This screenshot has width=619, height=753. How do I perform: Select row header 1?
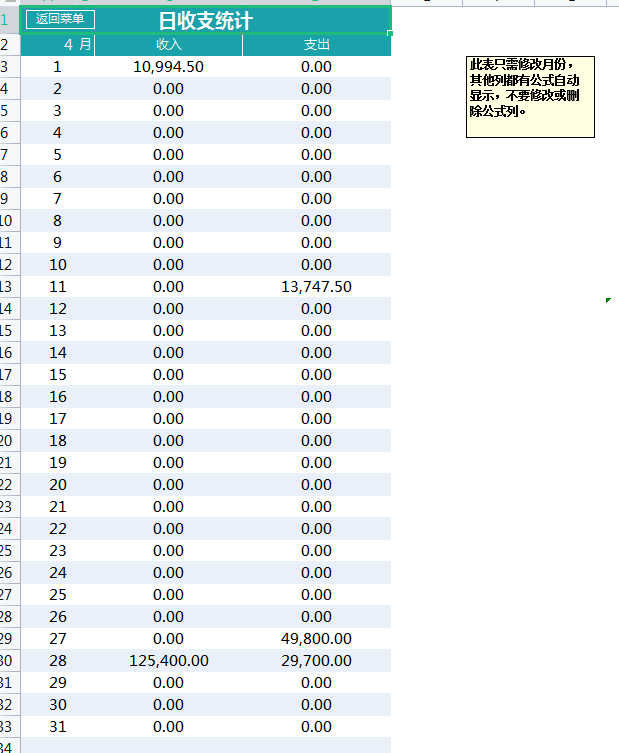pyautogui.click(x=10, y=20)
